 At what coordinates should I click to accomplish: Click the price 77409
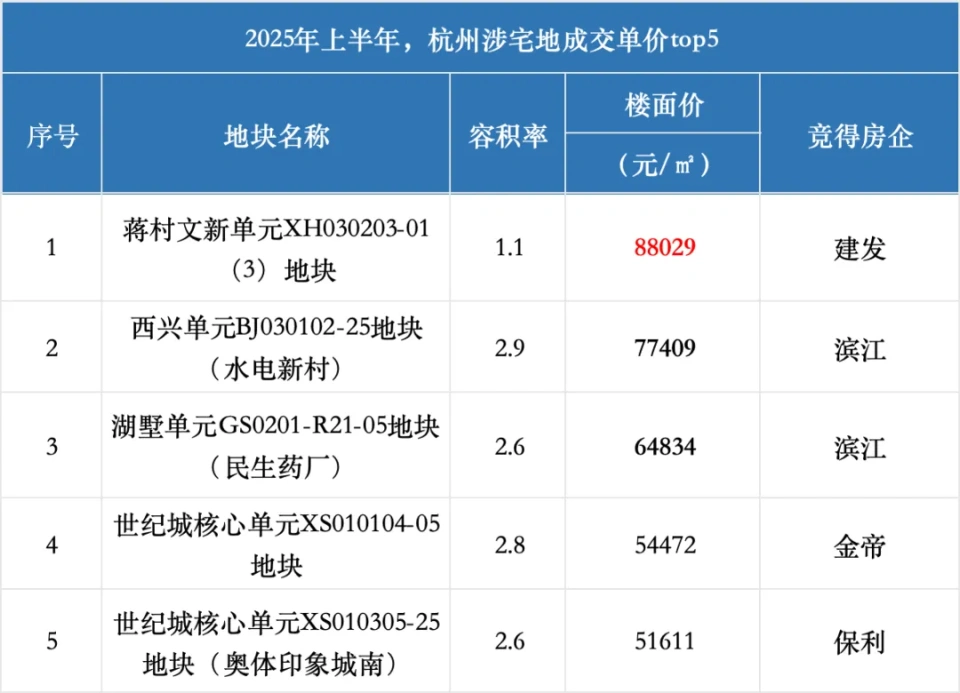665,348
